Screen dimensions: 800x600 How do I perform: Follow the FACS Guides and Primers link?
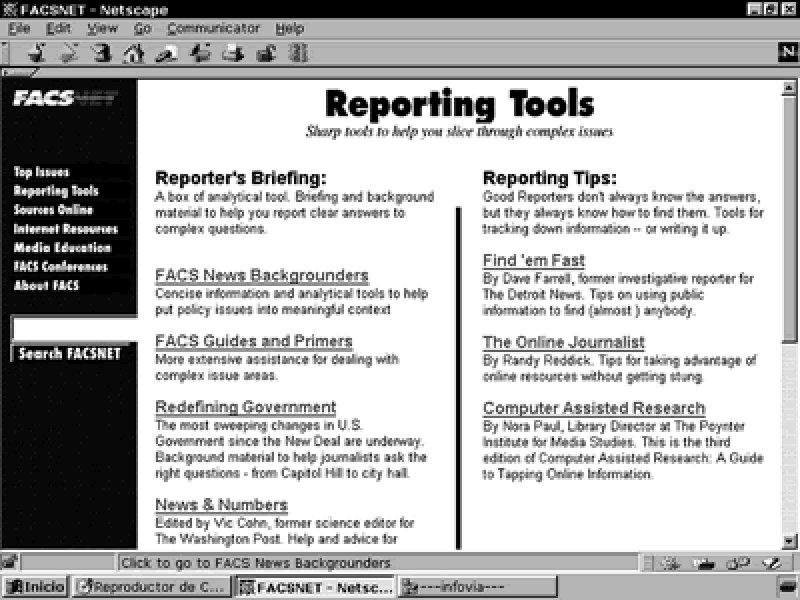coord(254,341)
